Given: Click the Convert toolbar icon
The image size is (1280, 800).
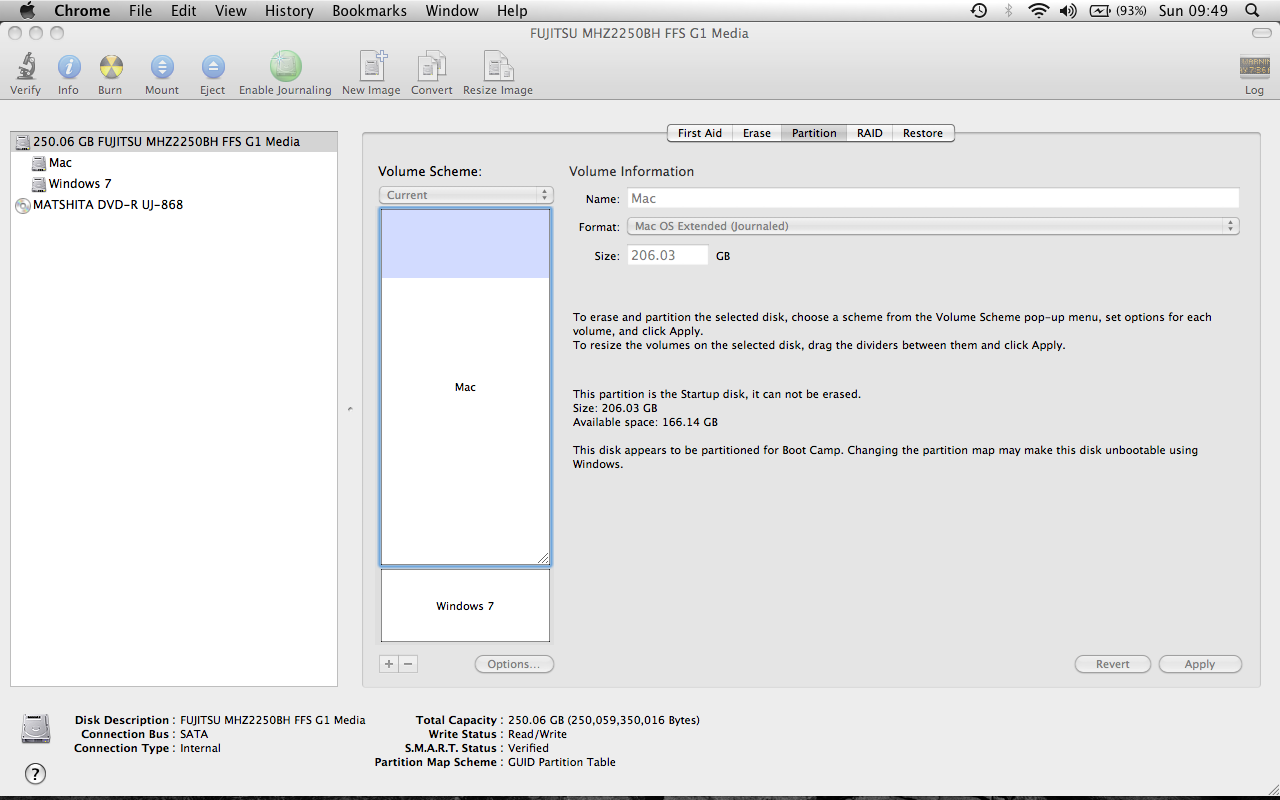Looking at the screenshot, I should (x=431, y=67).
